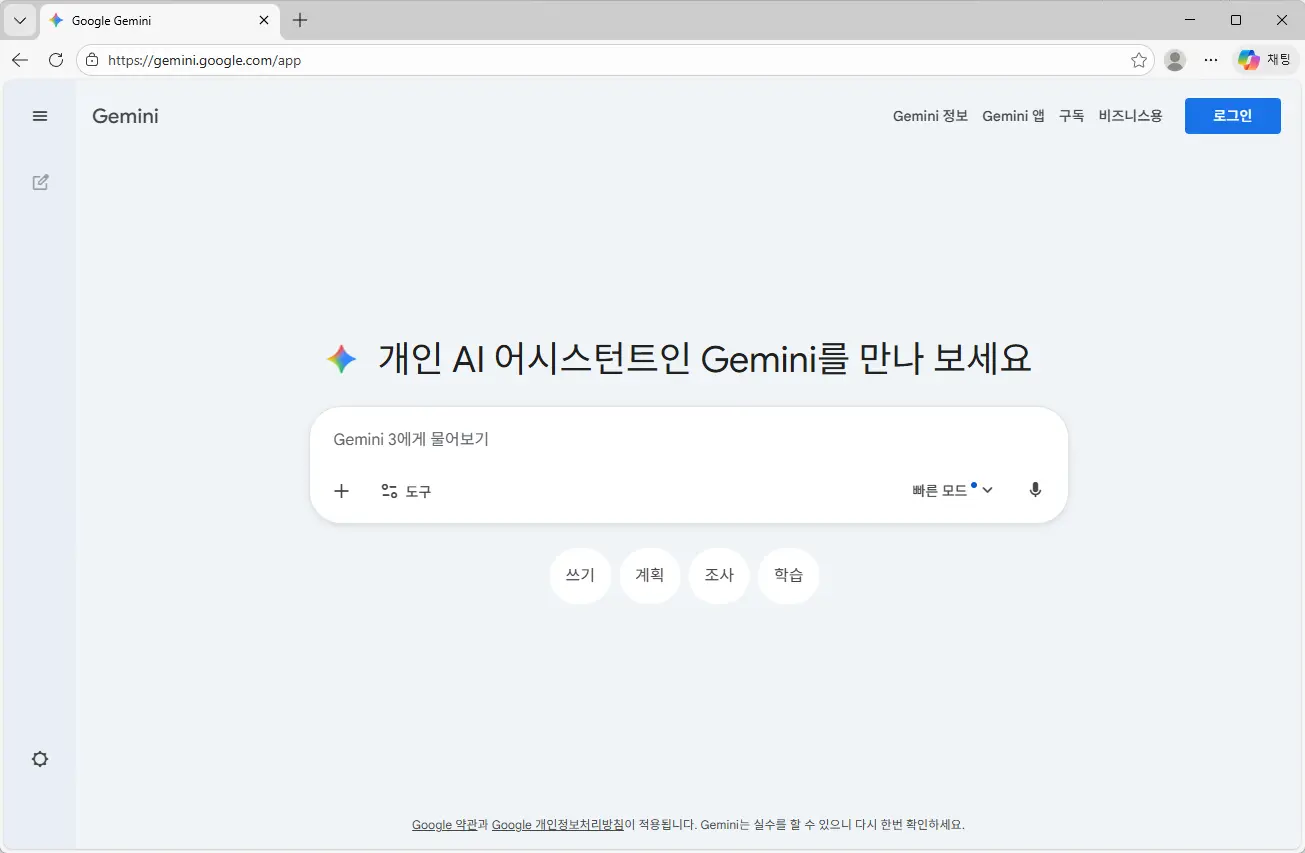Open the Copilot 채팅 button
Screen dimensions: 1305x853
(x=1265, y=60)
